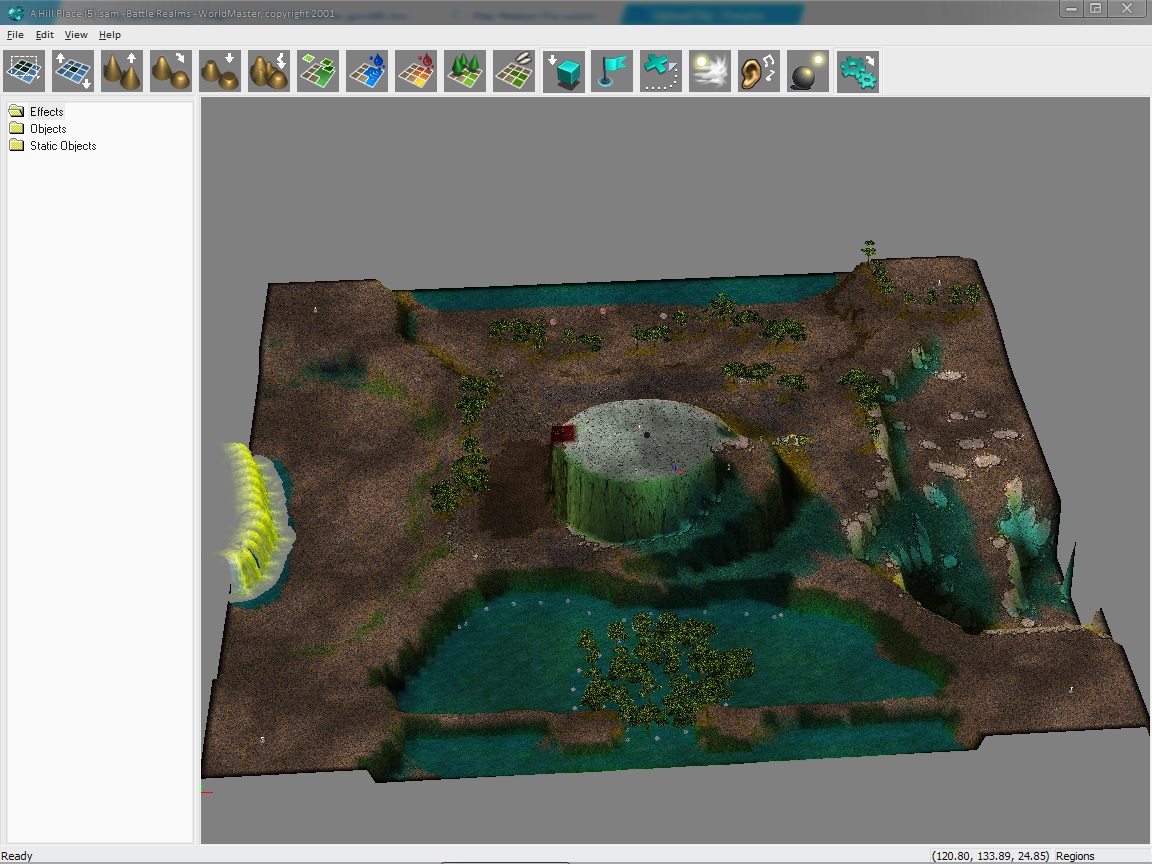Select the terrain grid selection tool

click(24, 71)
